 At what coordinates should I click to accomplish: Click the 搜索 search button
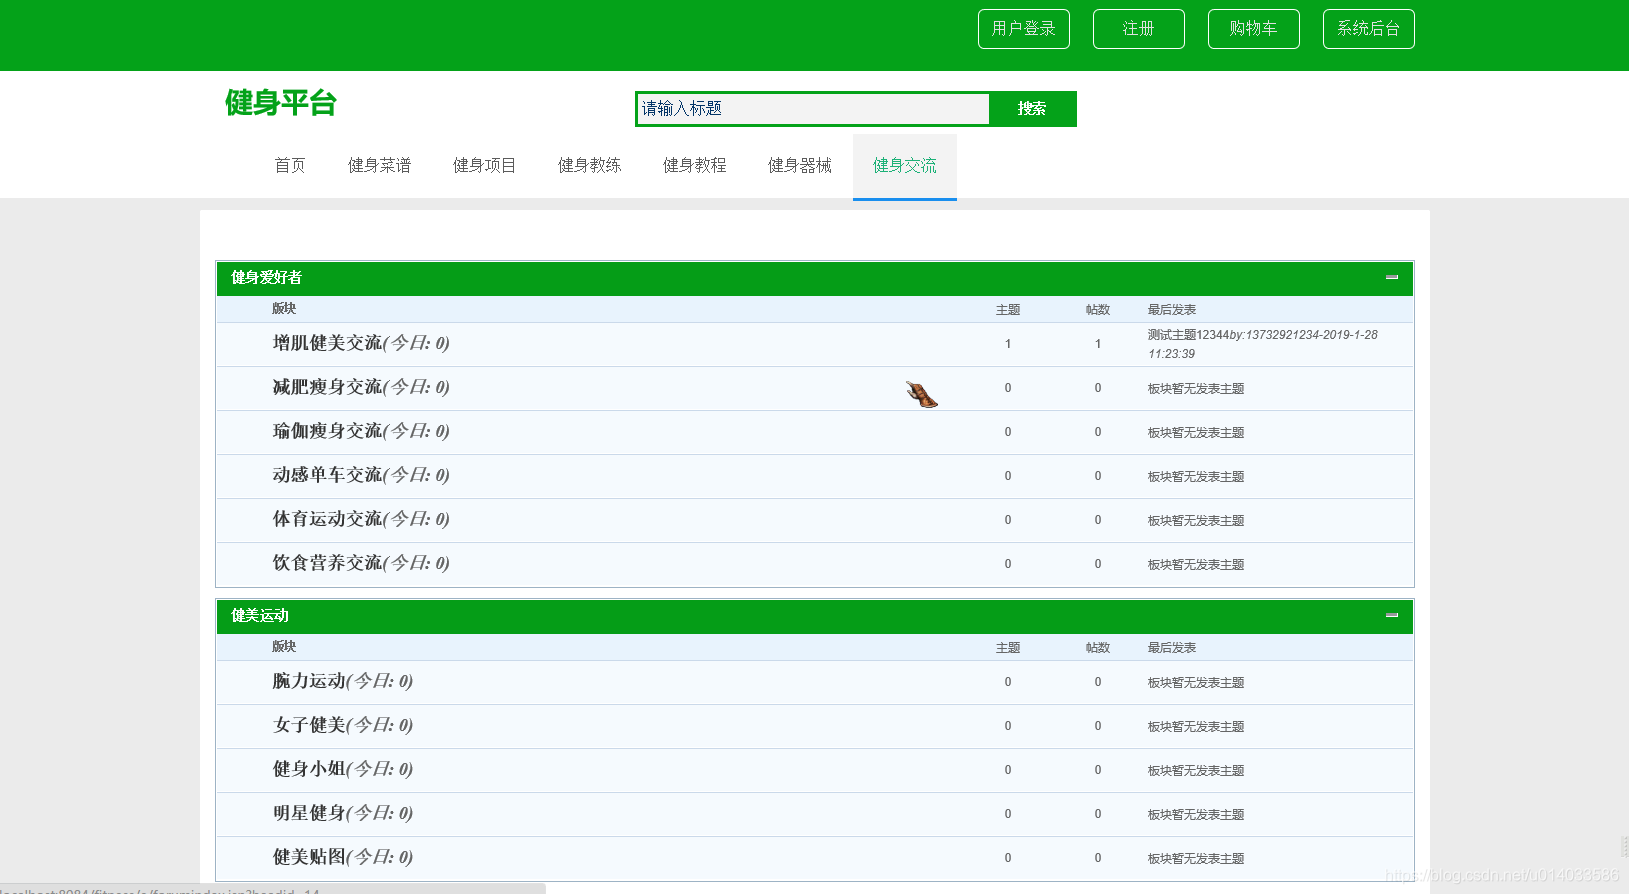click(x=1032, y=109)
